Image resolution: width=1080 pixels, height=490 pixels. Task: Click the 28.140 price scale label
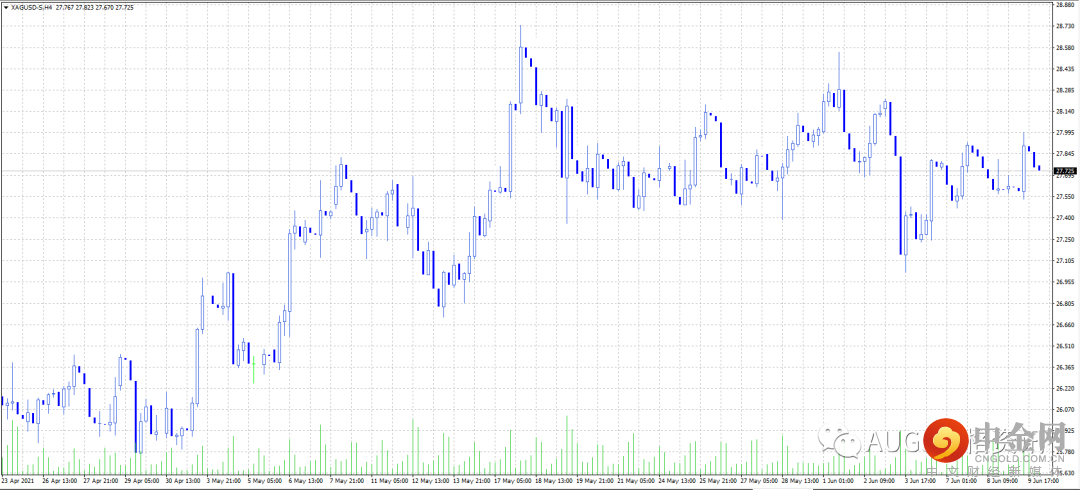point(1064,112)
